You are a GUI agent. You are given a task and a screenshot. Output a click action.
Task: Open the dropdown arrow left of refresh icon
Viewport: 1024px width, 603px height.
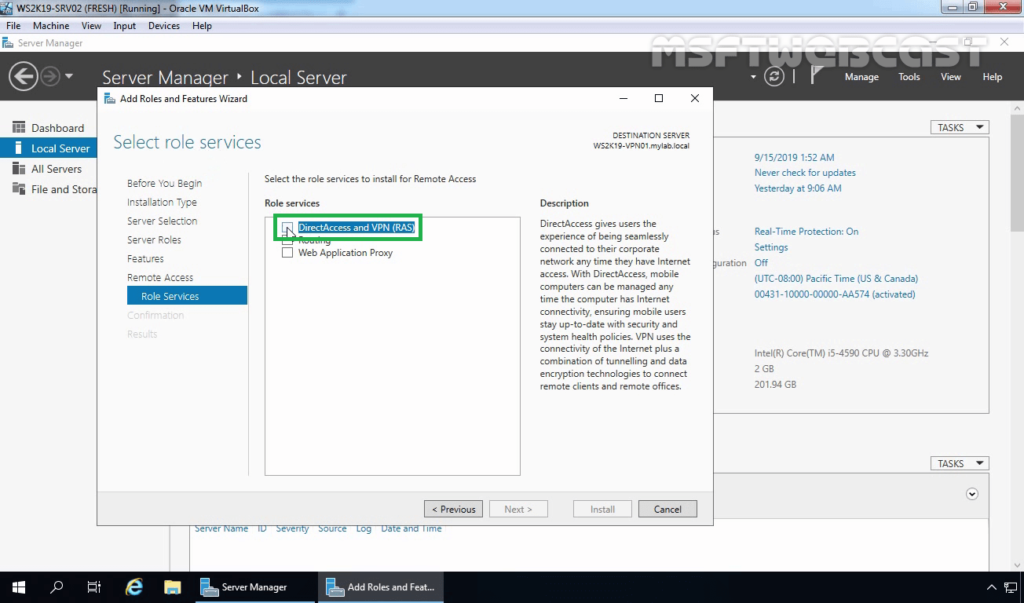coord(753,76)
